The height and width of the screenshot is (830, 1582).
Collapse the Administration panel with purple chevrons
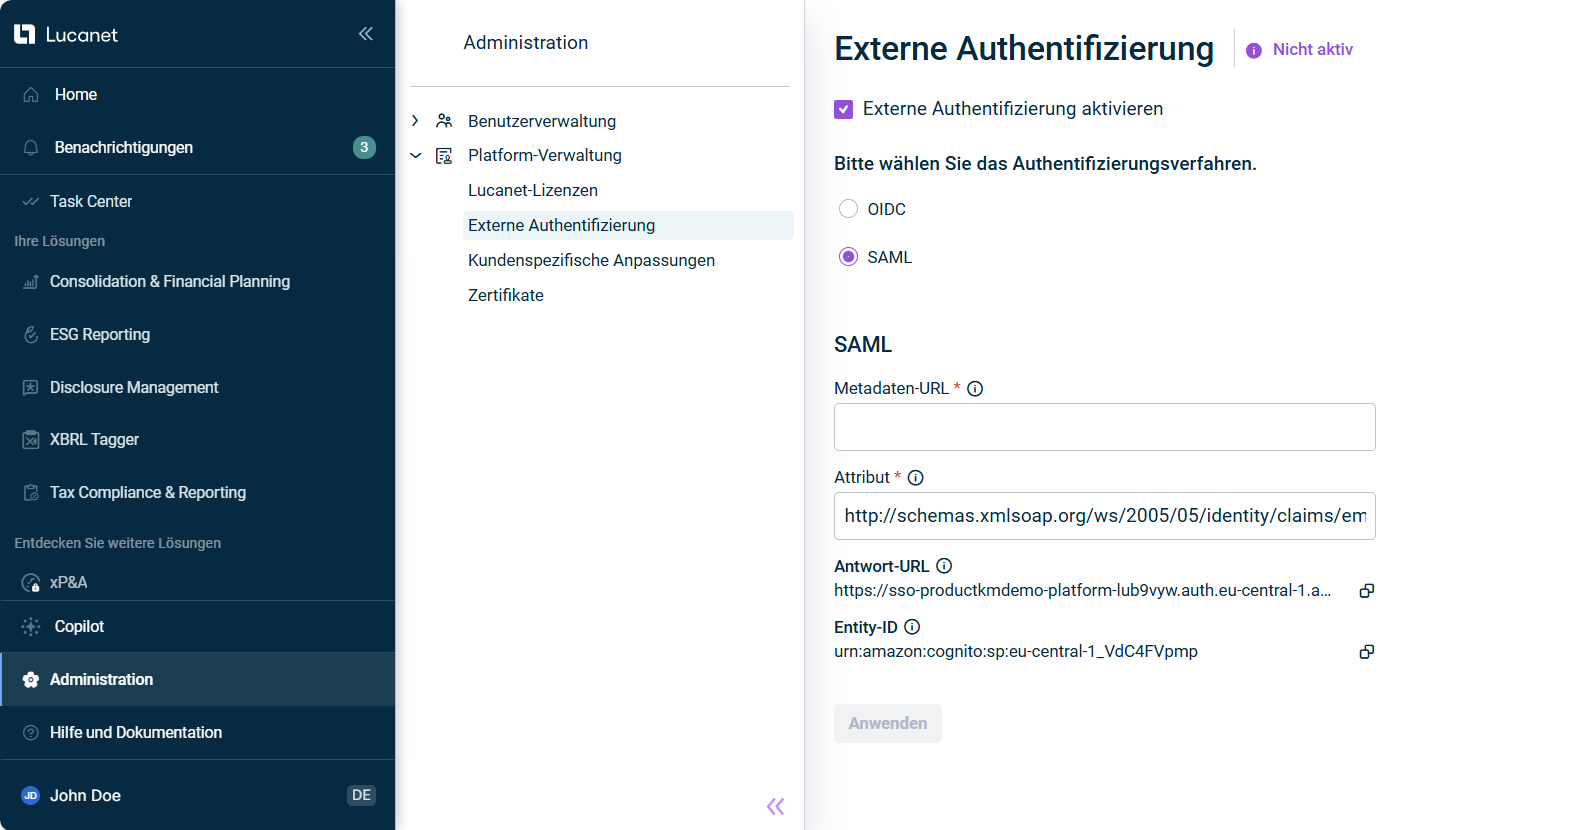tap(776, 806)
